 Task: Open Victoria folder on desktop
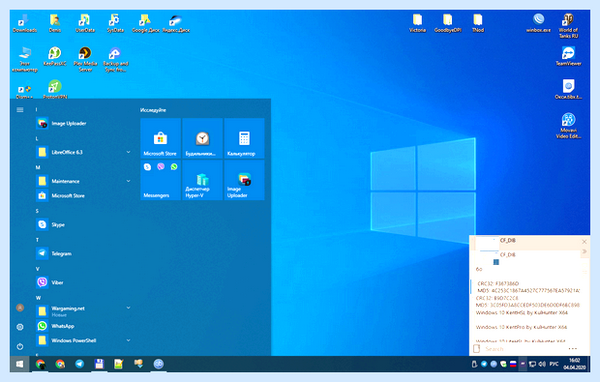tap(417, 23)
